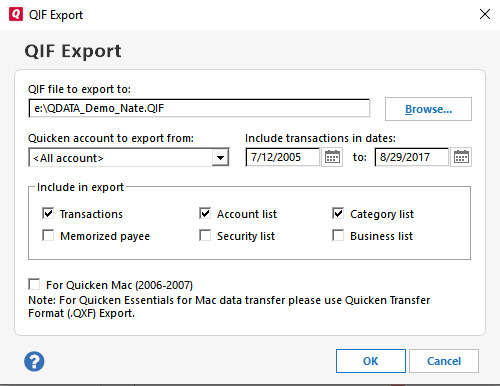Click the Browse... button

(428, 109)
